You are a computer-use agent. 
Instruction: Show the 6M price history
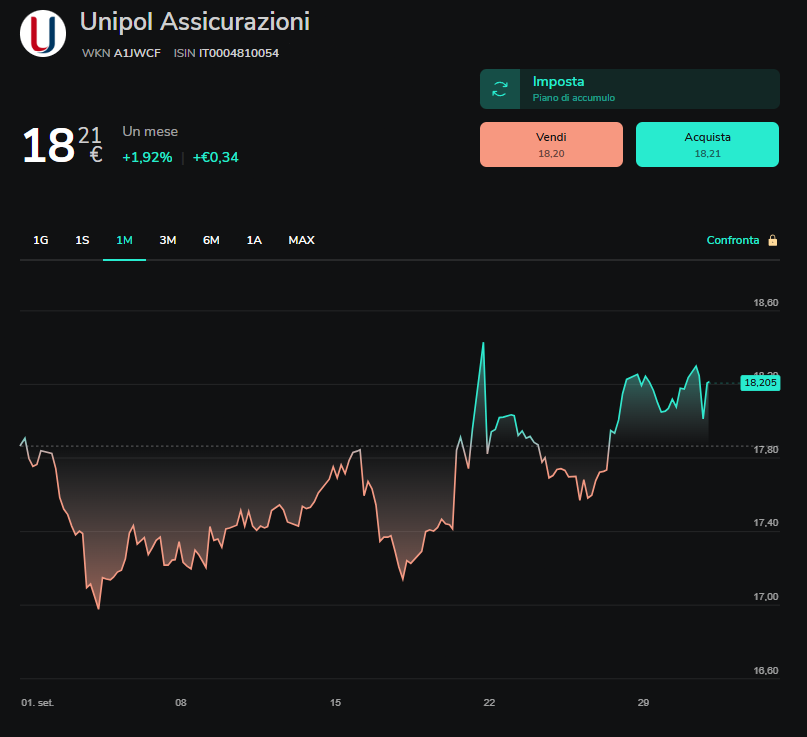[211, 240]
